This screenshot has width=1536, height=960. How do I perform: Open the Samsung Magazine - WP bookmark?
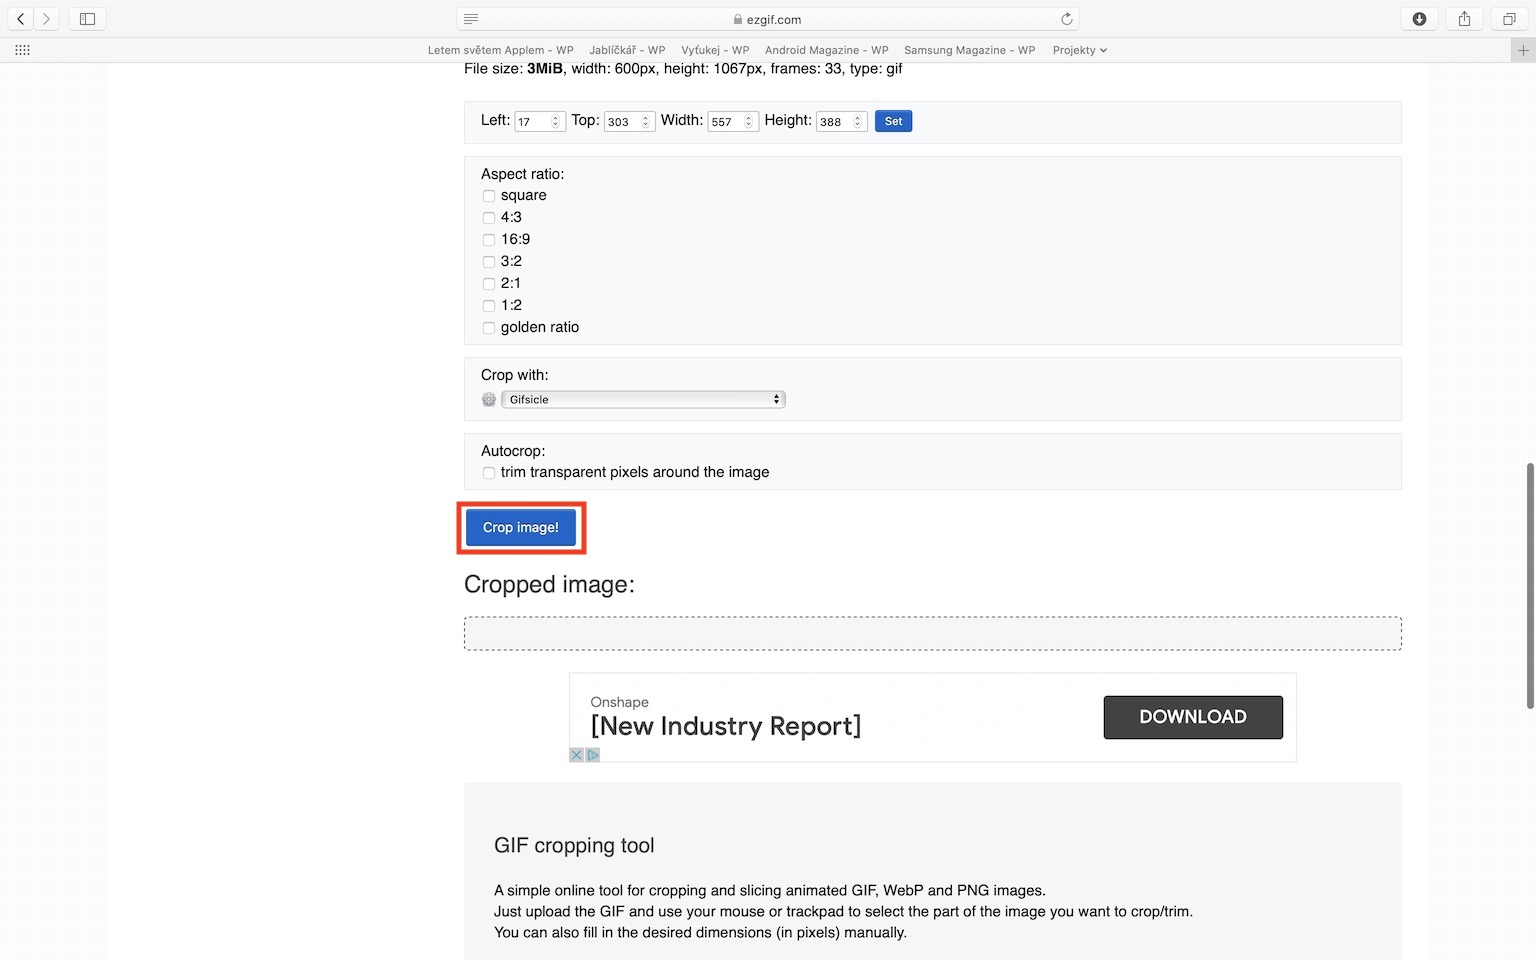click(x=969, y=50)
